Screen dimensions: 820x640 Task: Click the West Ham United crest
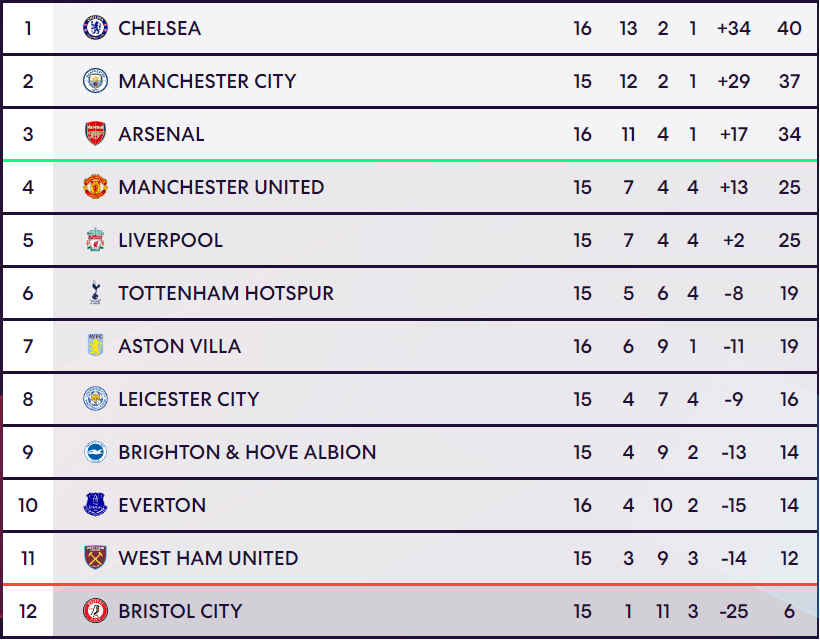95,558
